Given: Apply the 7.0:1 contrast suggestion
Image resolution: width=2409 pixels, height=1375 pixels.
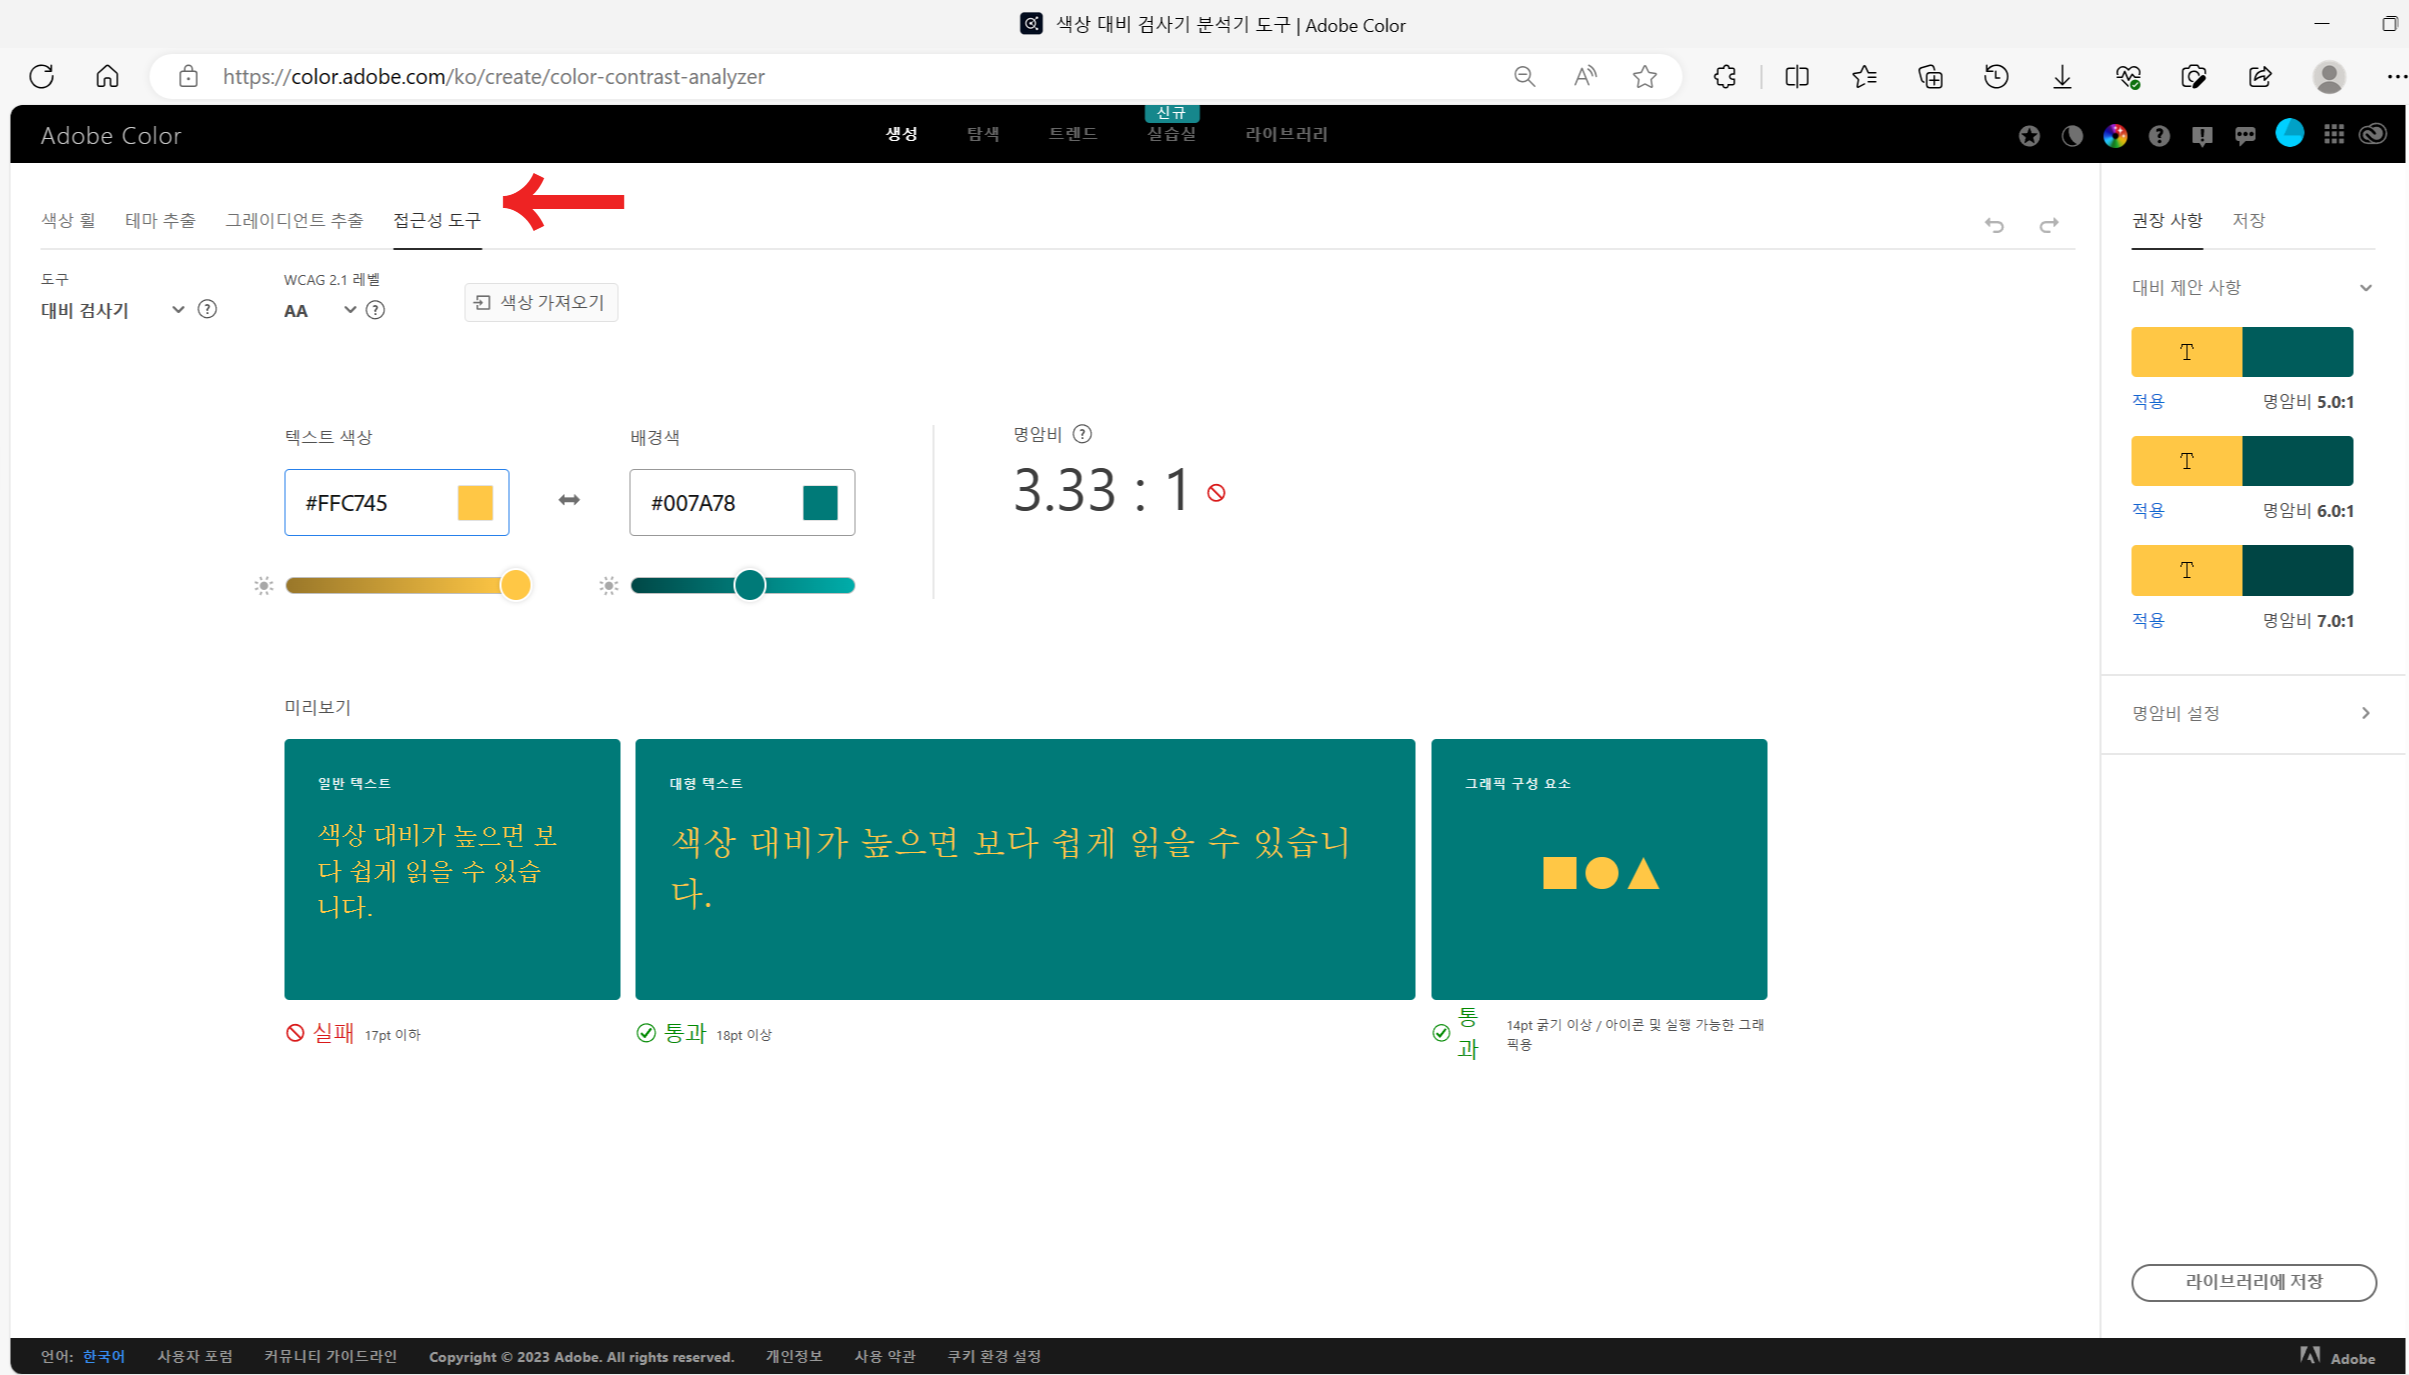Looking at the screenshot, I should [2148, 620].
